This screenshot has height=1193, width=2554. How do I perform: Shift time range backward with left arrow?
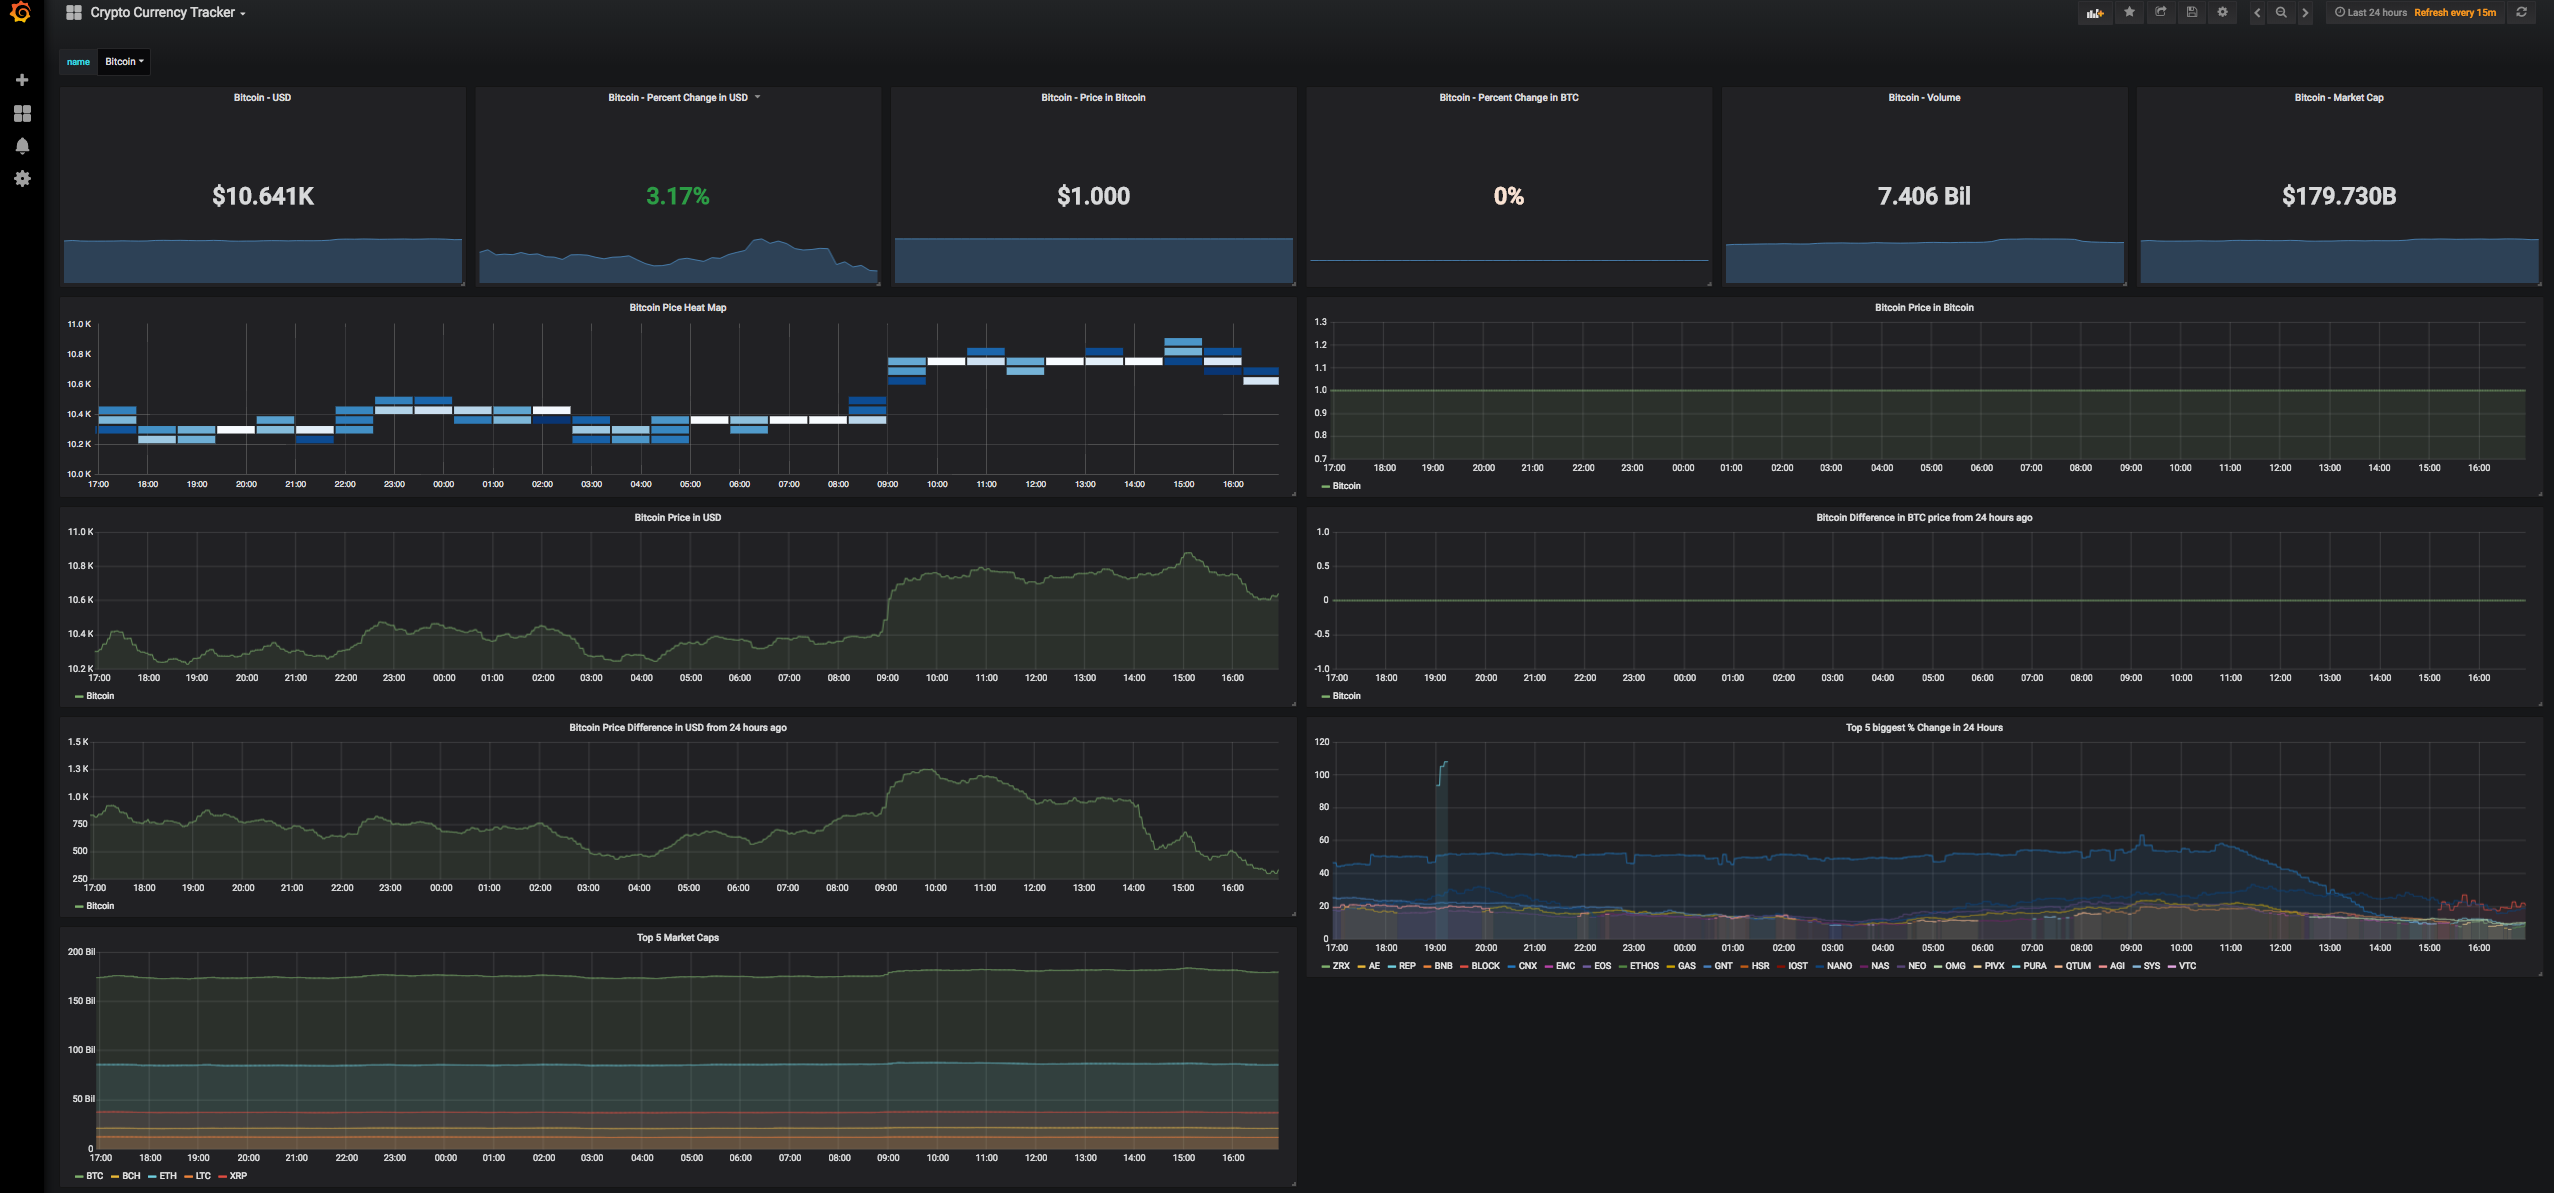[2257, 13]
